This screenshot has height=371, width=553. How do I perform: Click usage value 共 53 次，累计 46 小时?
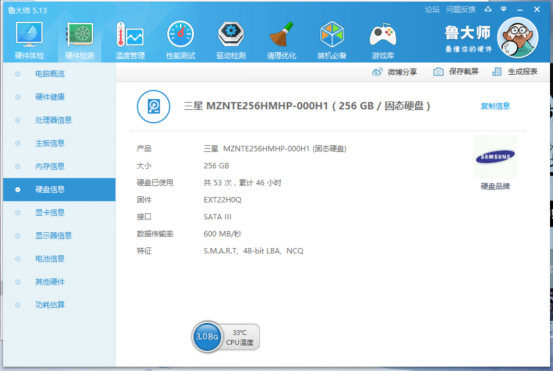coord(242,183)
